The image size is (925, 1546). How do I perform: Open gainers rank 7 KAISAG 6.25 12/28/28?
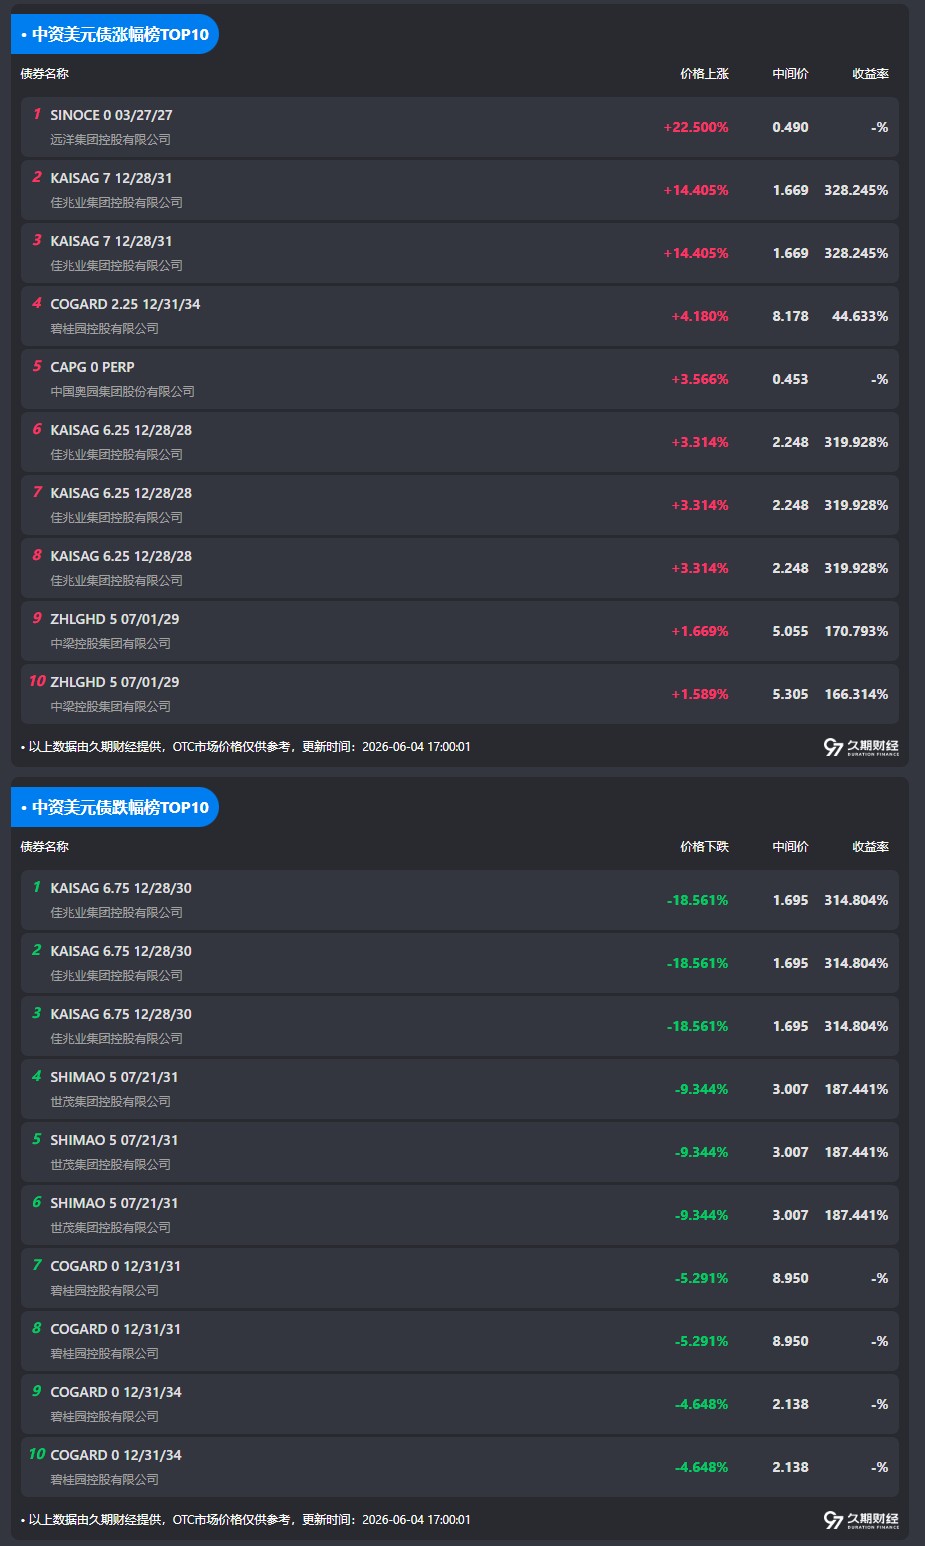tap(460, 505)
